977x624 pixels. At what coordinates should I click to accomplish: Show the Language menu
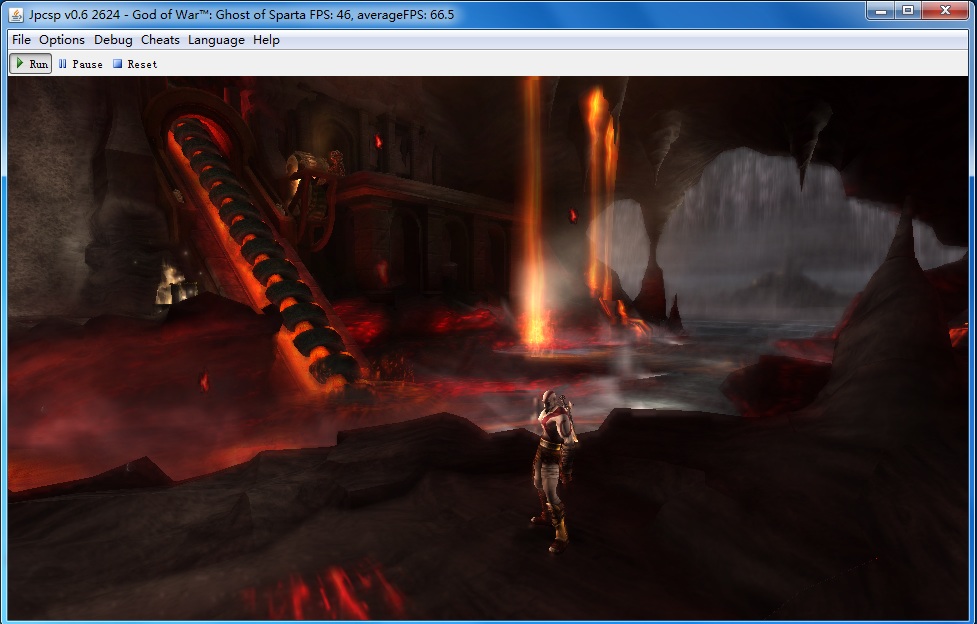click(x=216, y=40)
